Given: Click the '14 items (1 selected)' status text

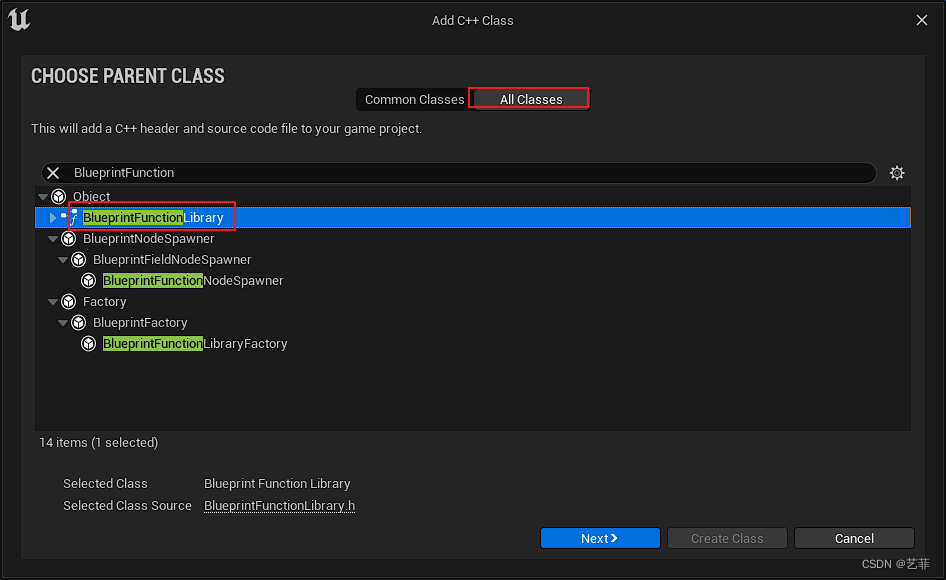Looking at the screenshot, I should [x=98, y=443].
